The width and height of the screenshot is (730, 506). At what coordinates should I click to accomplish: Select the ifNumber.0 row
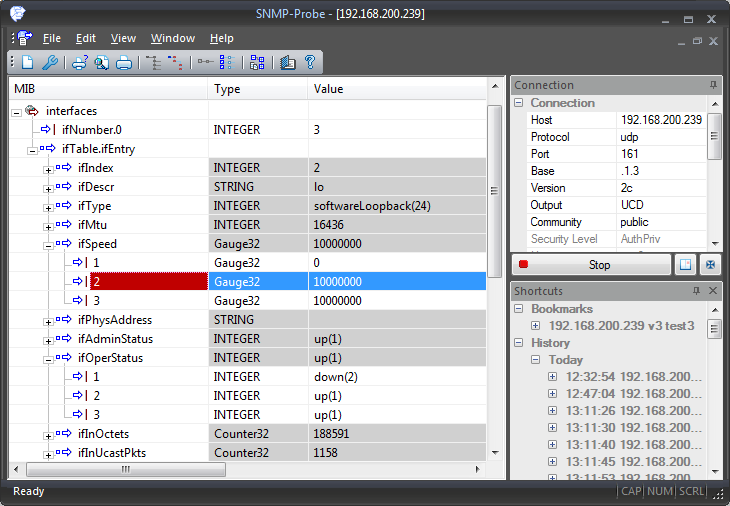coord(248,129)
